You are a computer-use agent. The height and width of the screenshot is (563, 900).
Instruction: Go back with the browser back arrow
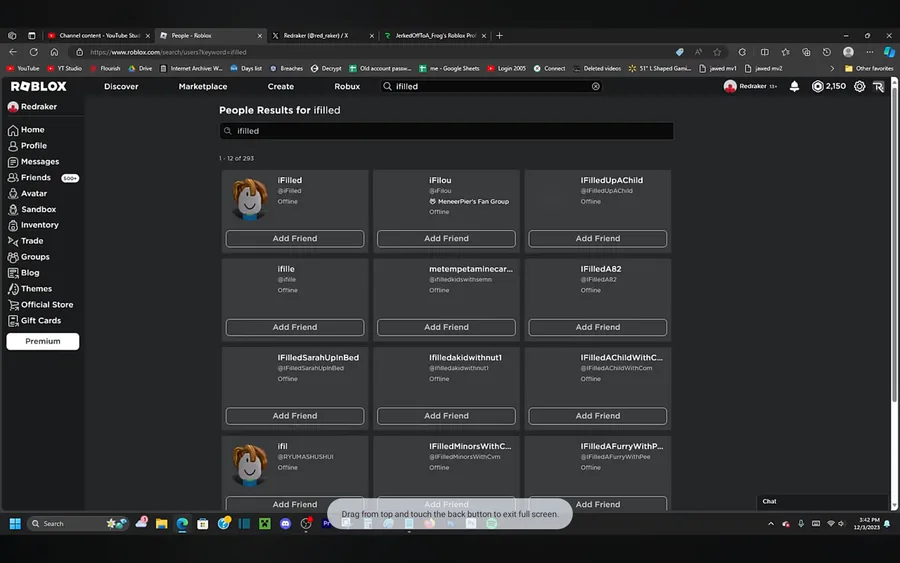(13, 52)
